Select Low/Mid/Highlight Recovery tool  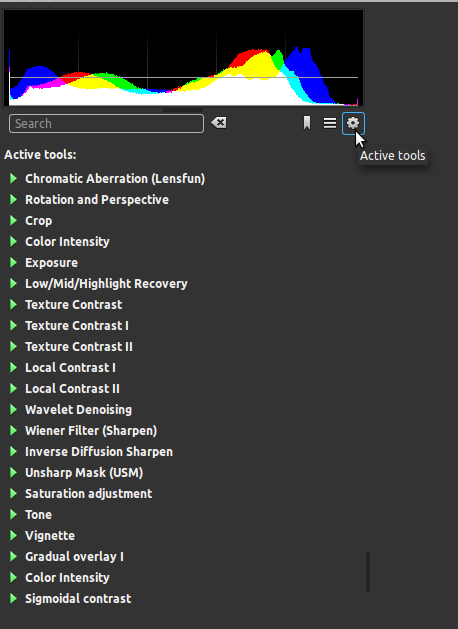(x=106, y=284)
